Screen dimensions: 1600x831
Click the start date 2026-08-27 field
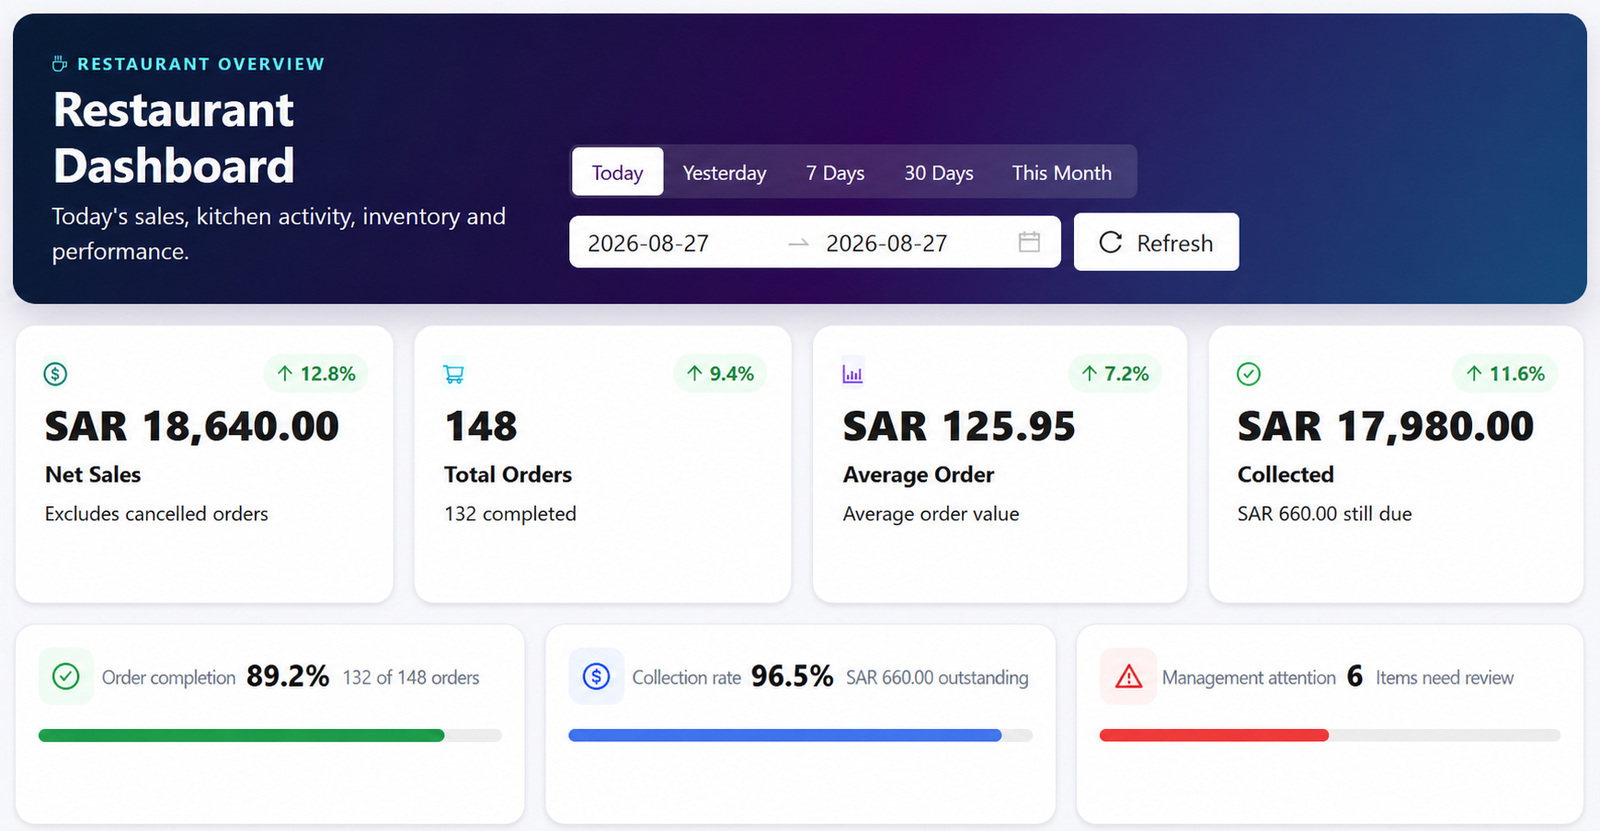pos(648,243)
